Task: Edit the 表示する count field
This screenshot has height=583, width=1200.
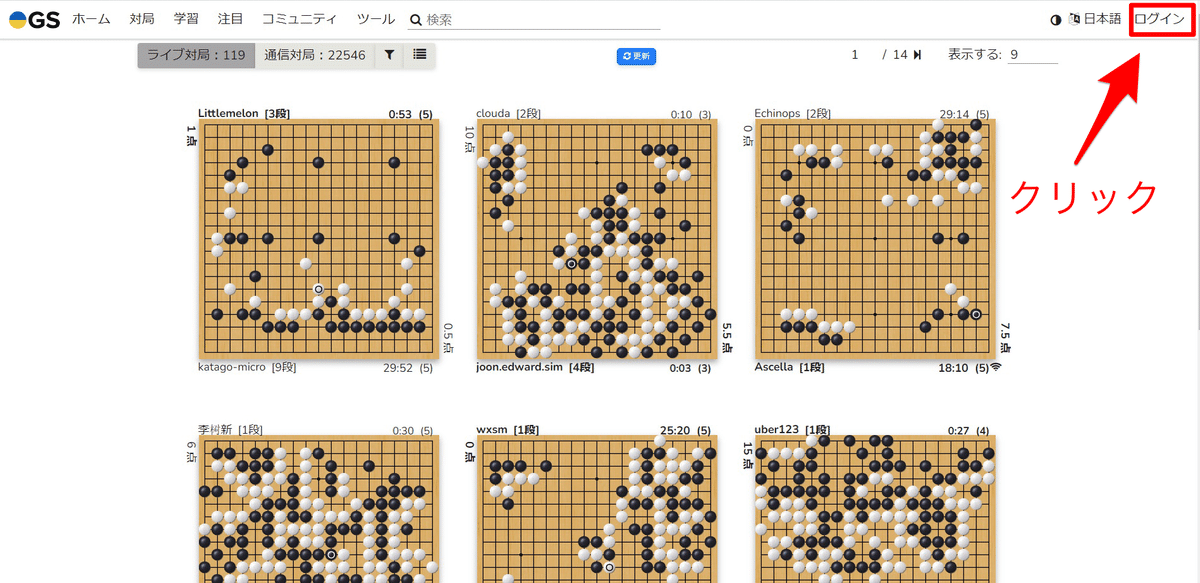Action: tap(1032, 55)
